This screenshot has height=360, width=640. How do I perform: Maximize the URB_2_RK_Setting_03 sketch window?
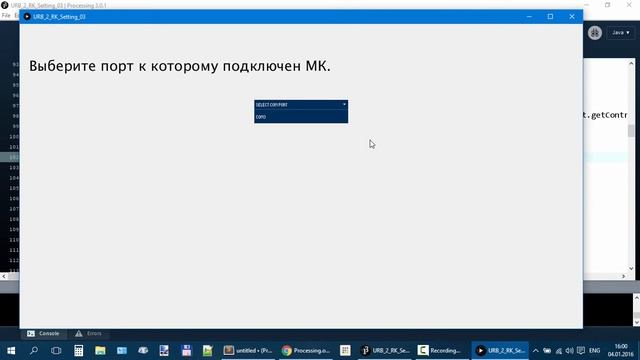[x=550, y=17]
